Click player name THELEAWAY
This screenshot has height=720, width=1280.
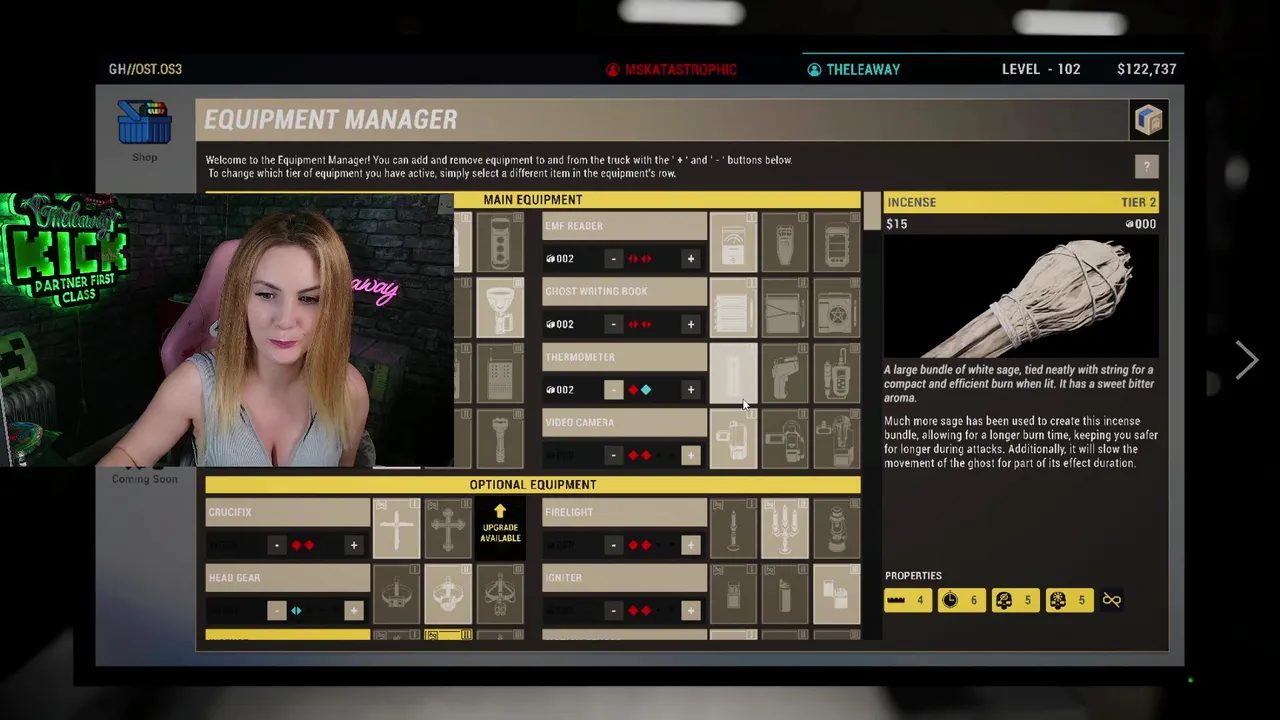[863, 70]
